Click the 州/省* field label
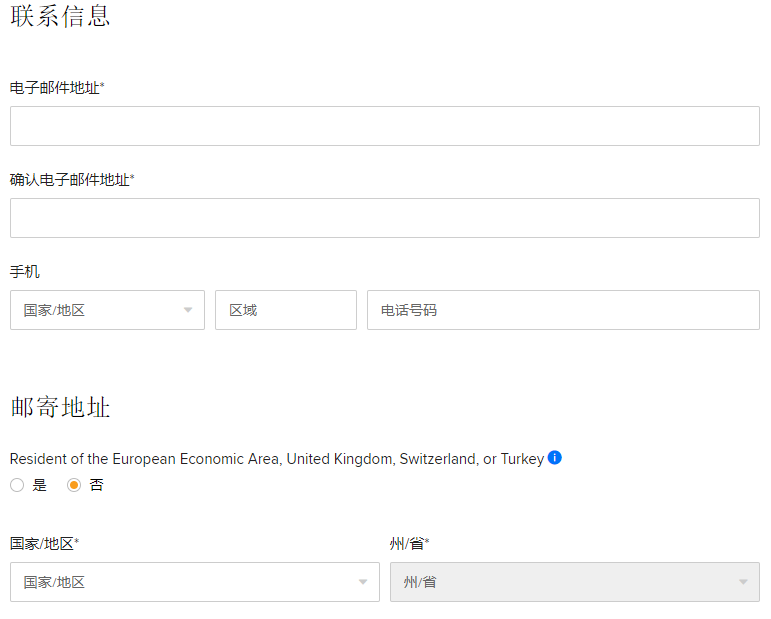This screenshot has height=619, width=771. [x=409, y=544]
